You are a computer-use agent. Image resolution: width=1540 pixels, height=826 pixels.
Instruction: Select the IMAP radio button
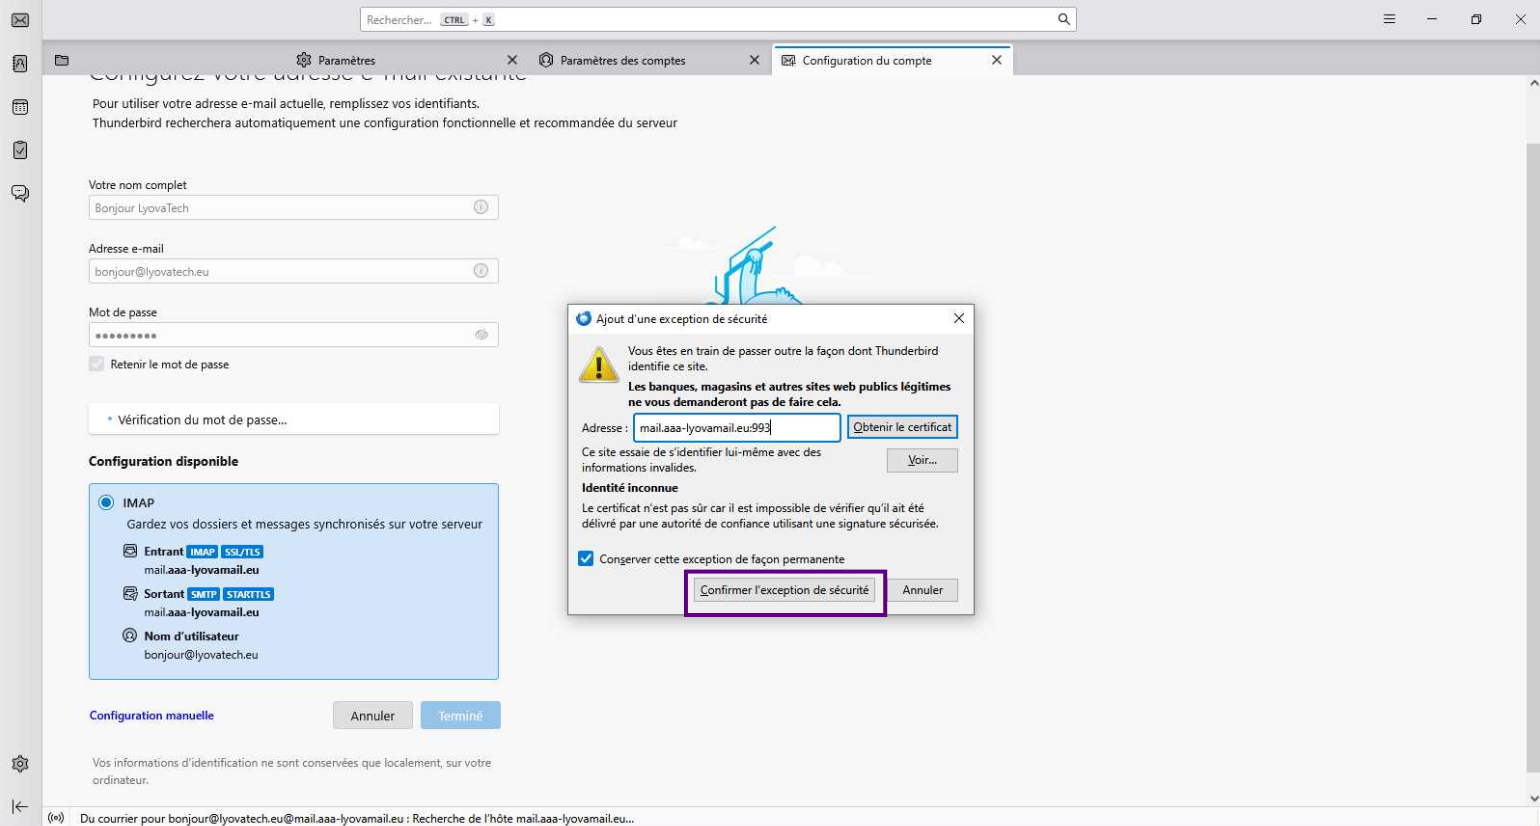point(106,503)
